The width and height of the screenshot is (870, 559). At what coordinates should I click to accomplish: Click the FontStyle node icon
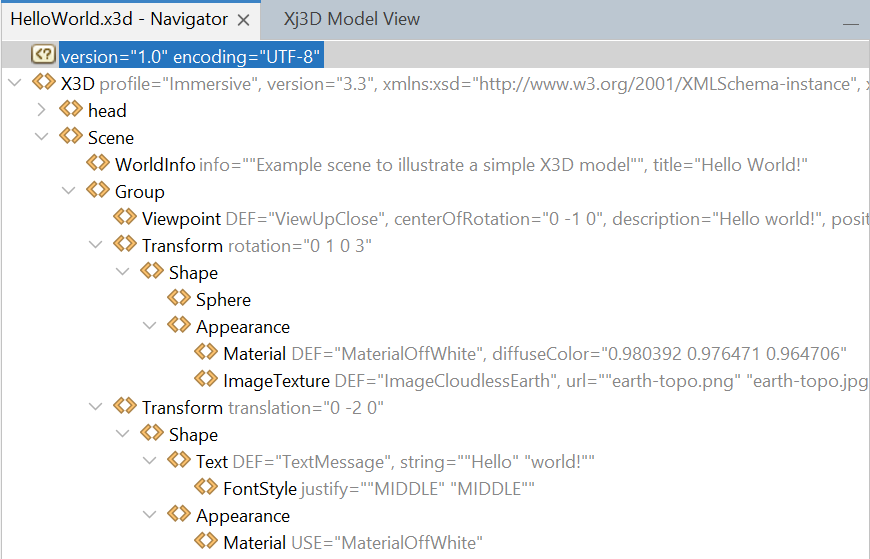coord(206,488)
